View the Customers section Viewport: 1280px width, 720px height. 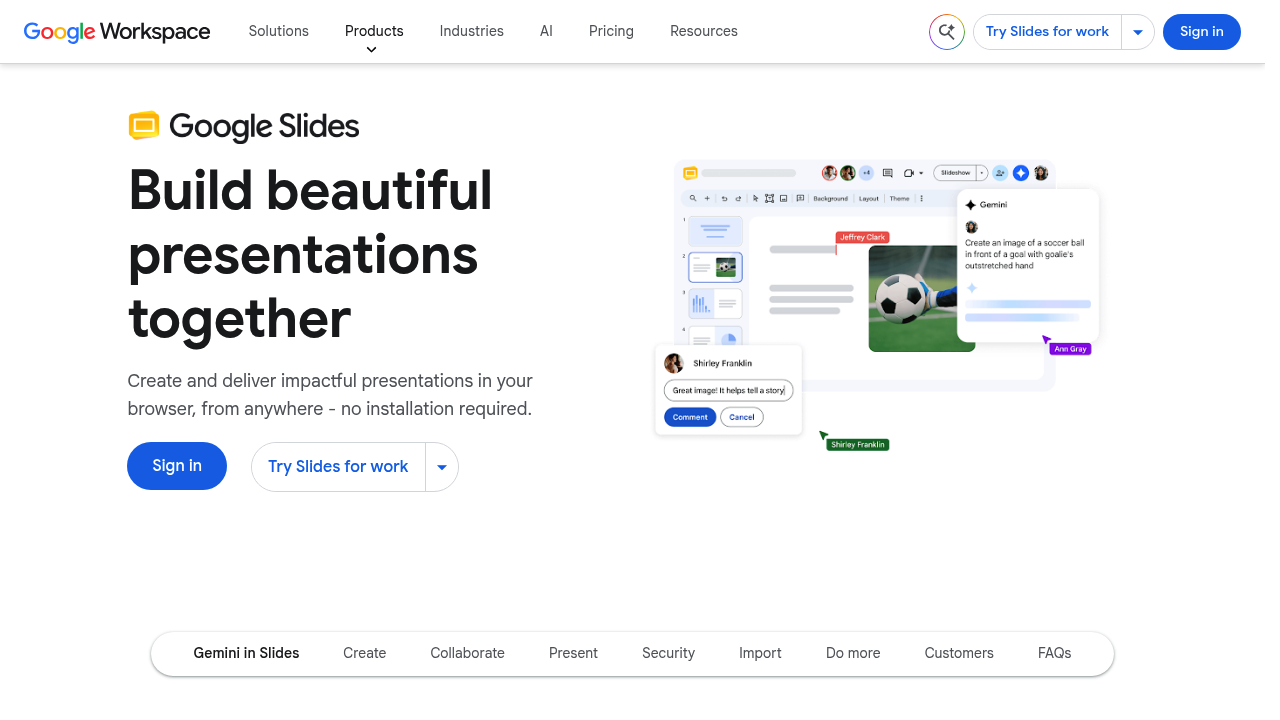pos(959,653)
